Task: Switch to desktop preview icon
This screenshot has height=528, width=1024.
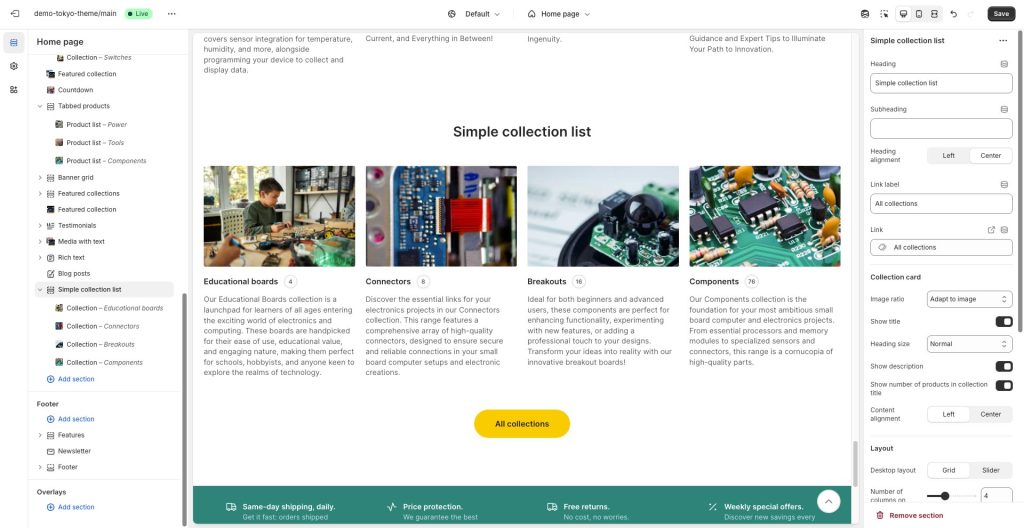Action: click(904, 14)
